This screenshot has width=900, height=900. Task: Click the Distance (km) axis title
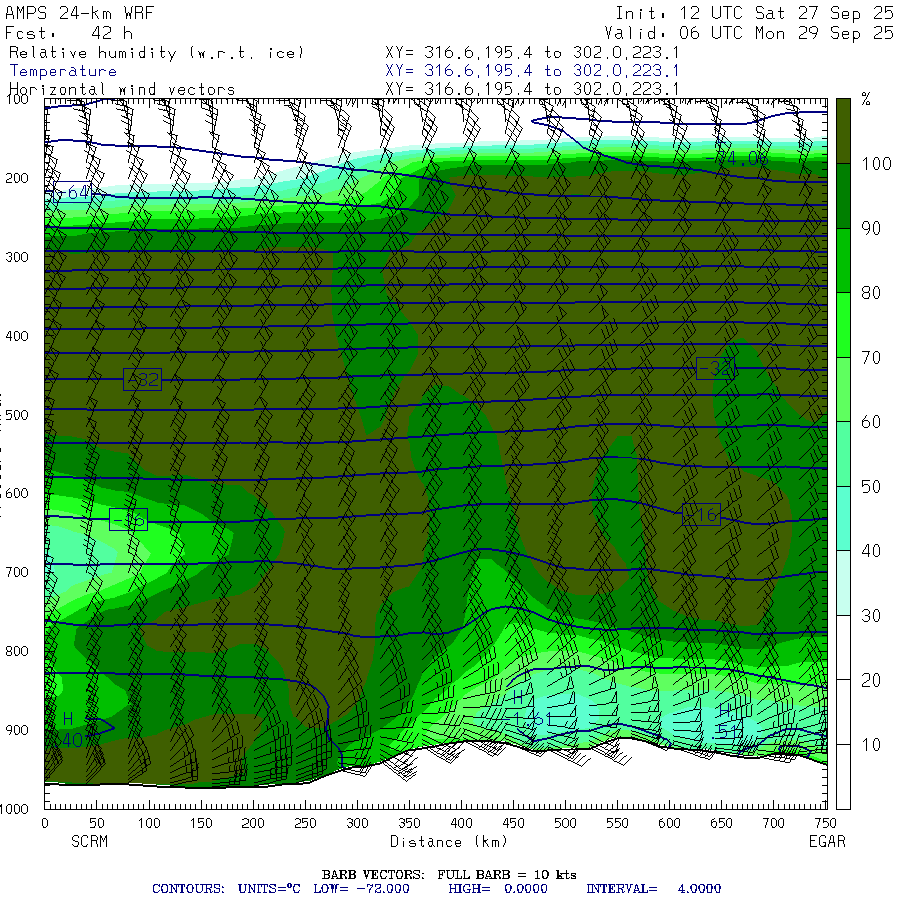pyautogui.click(x=436, y=841)
